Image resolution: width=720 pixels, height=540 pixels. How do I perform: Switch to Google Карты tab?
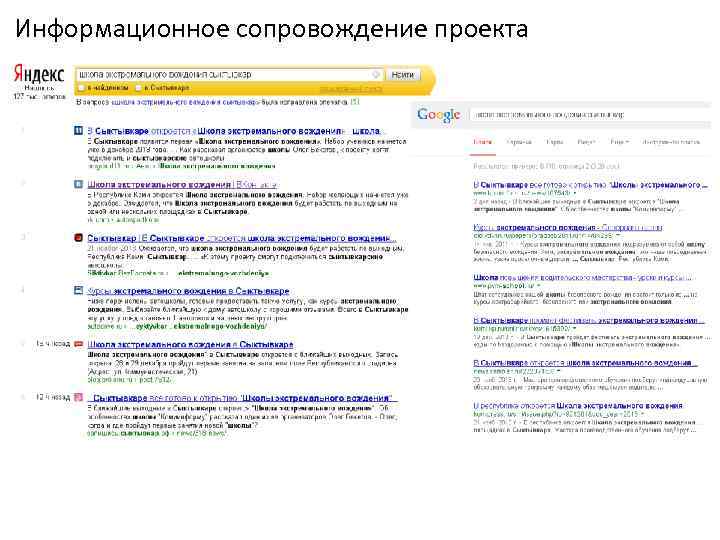[x=555, y=142]
